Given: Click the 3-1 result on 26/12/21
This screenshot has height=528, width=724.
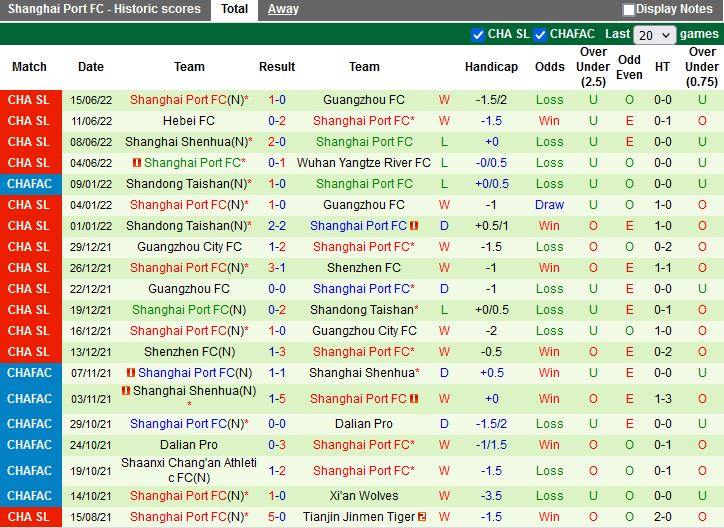Looking at the screenshot, I should [277, 268].
